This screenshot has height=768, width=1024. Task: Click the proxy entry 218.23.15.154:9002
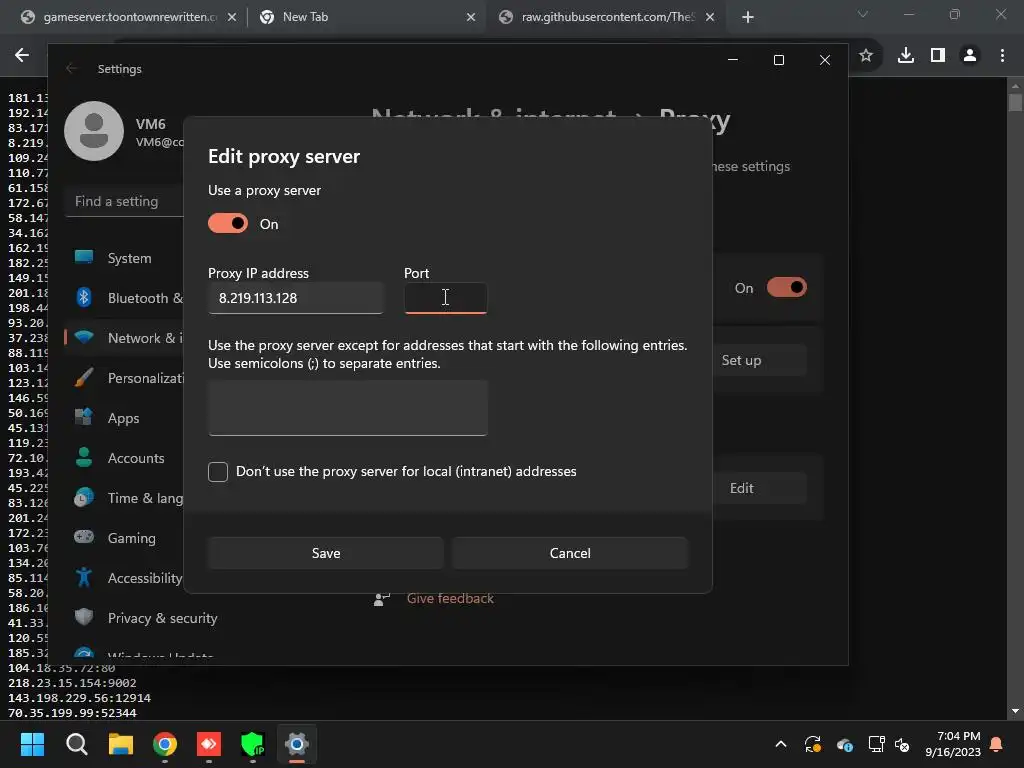tap(72, 683)
